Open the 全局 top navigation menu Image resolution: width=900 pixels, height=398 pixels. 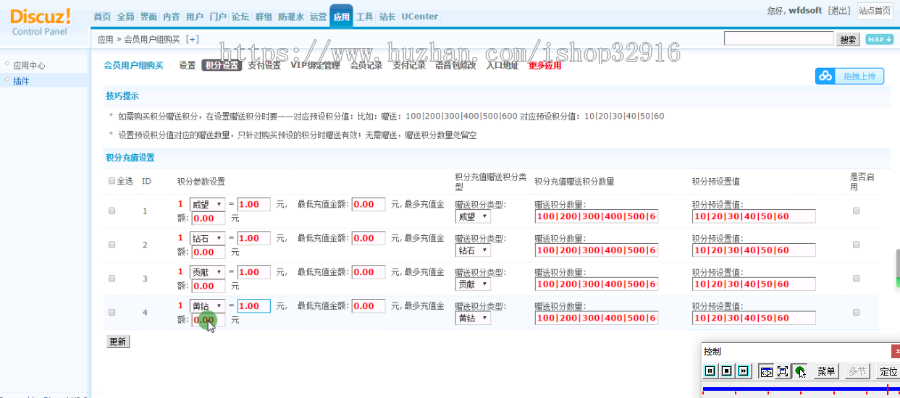click(x=125, y=17)
